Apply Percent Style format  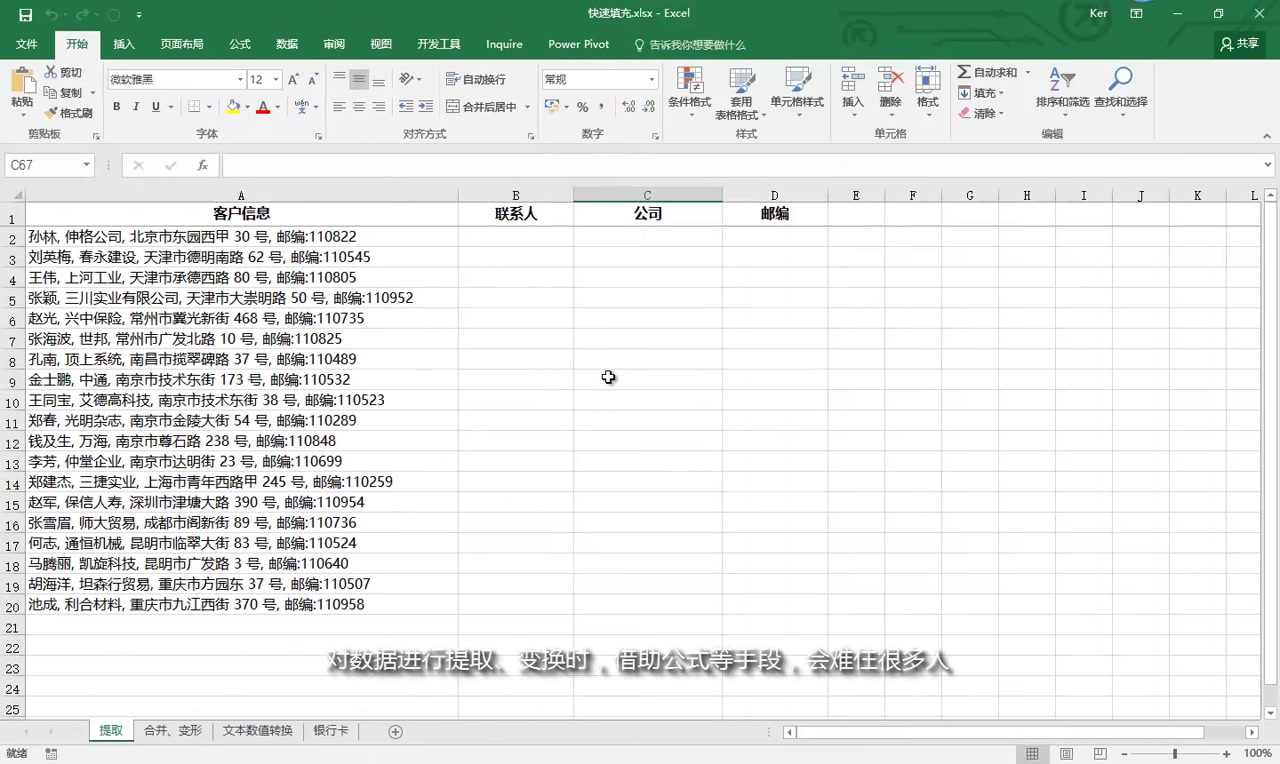583,107
